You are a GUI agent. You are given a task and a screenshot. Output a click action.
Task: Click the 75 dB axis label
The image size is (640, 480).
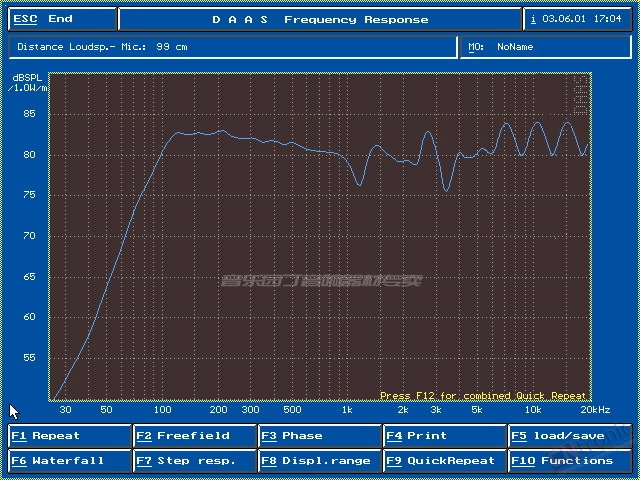tap(29, 195)
